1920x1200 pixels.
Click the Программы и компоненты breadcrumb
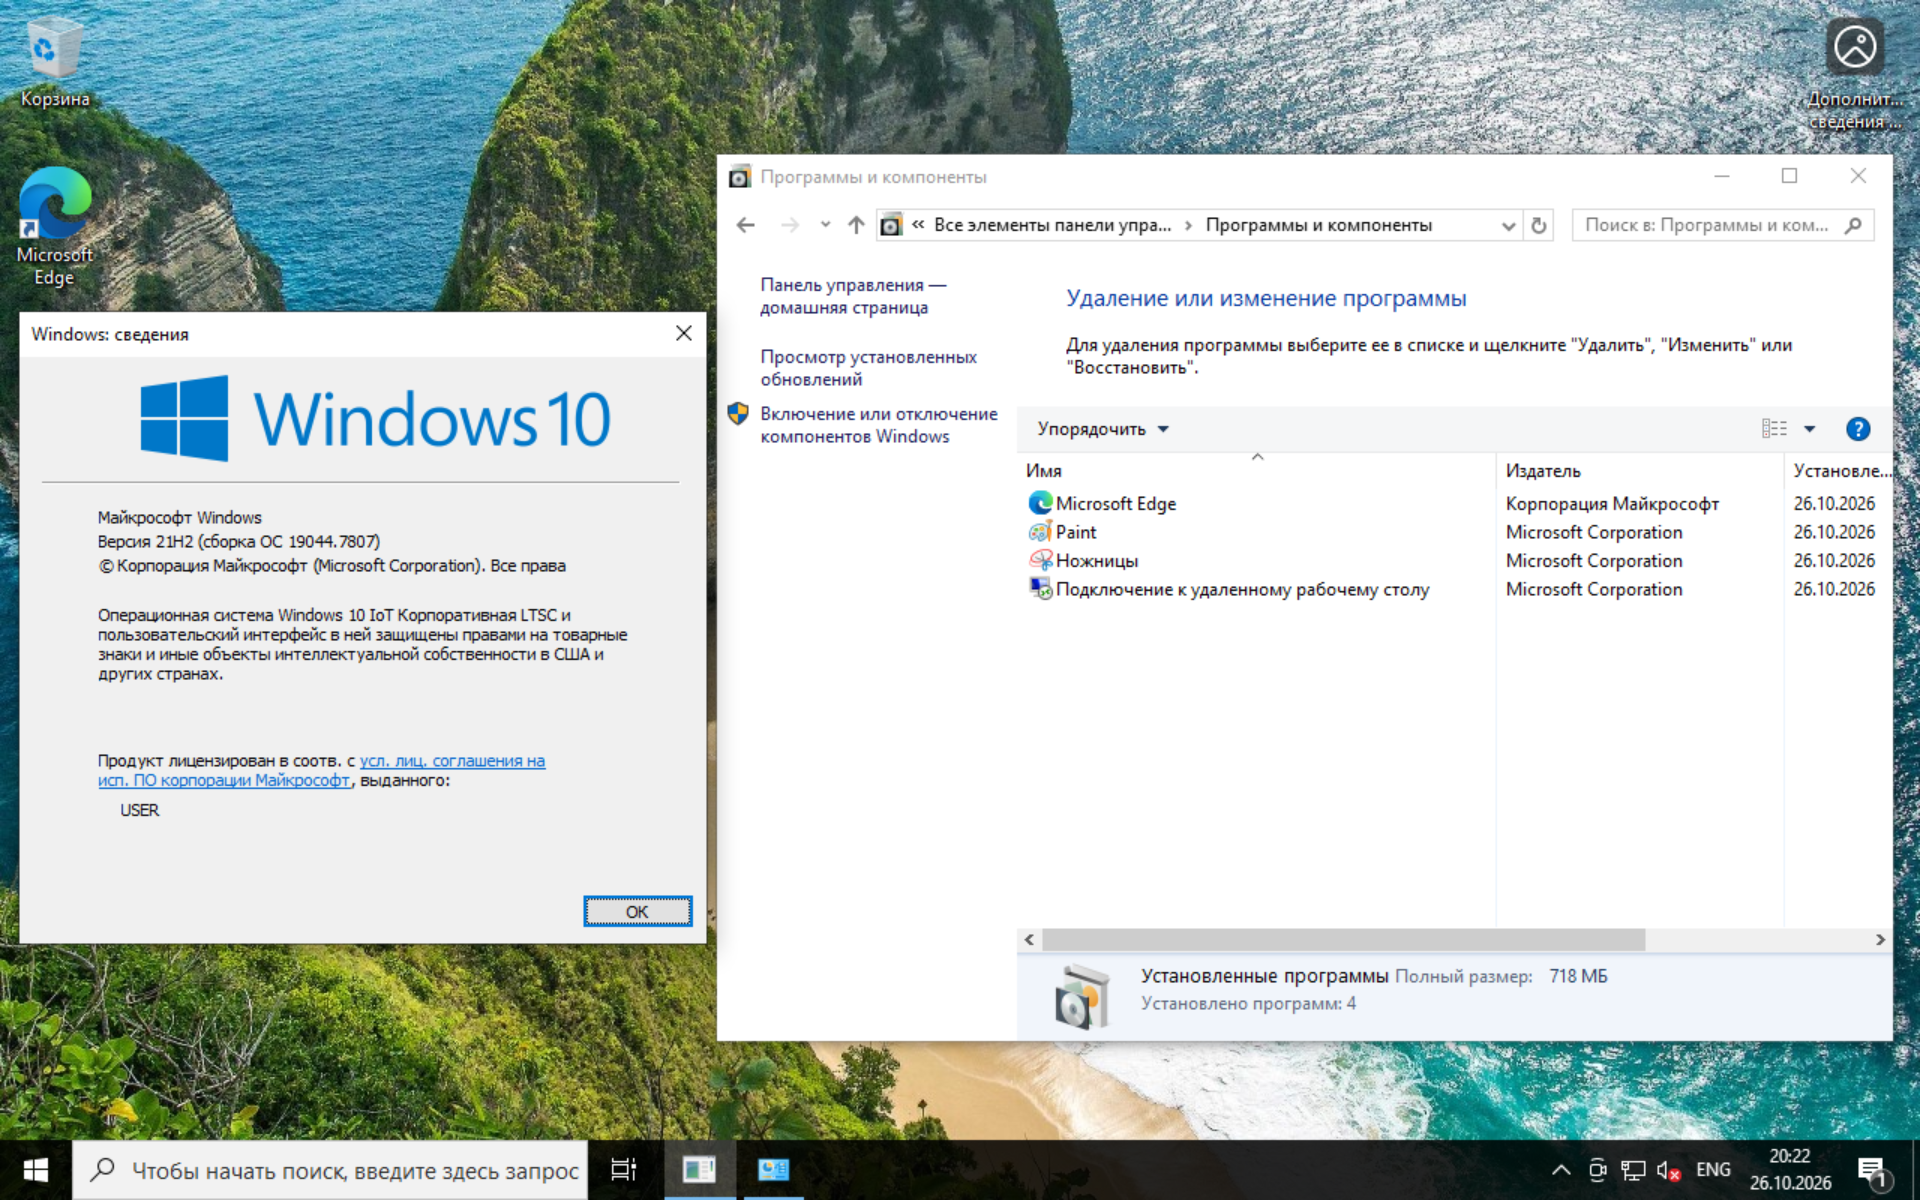(x=1318, y=225)
